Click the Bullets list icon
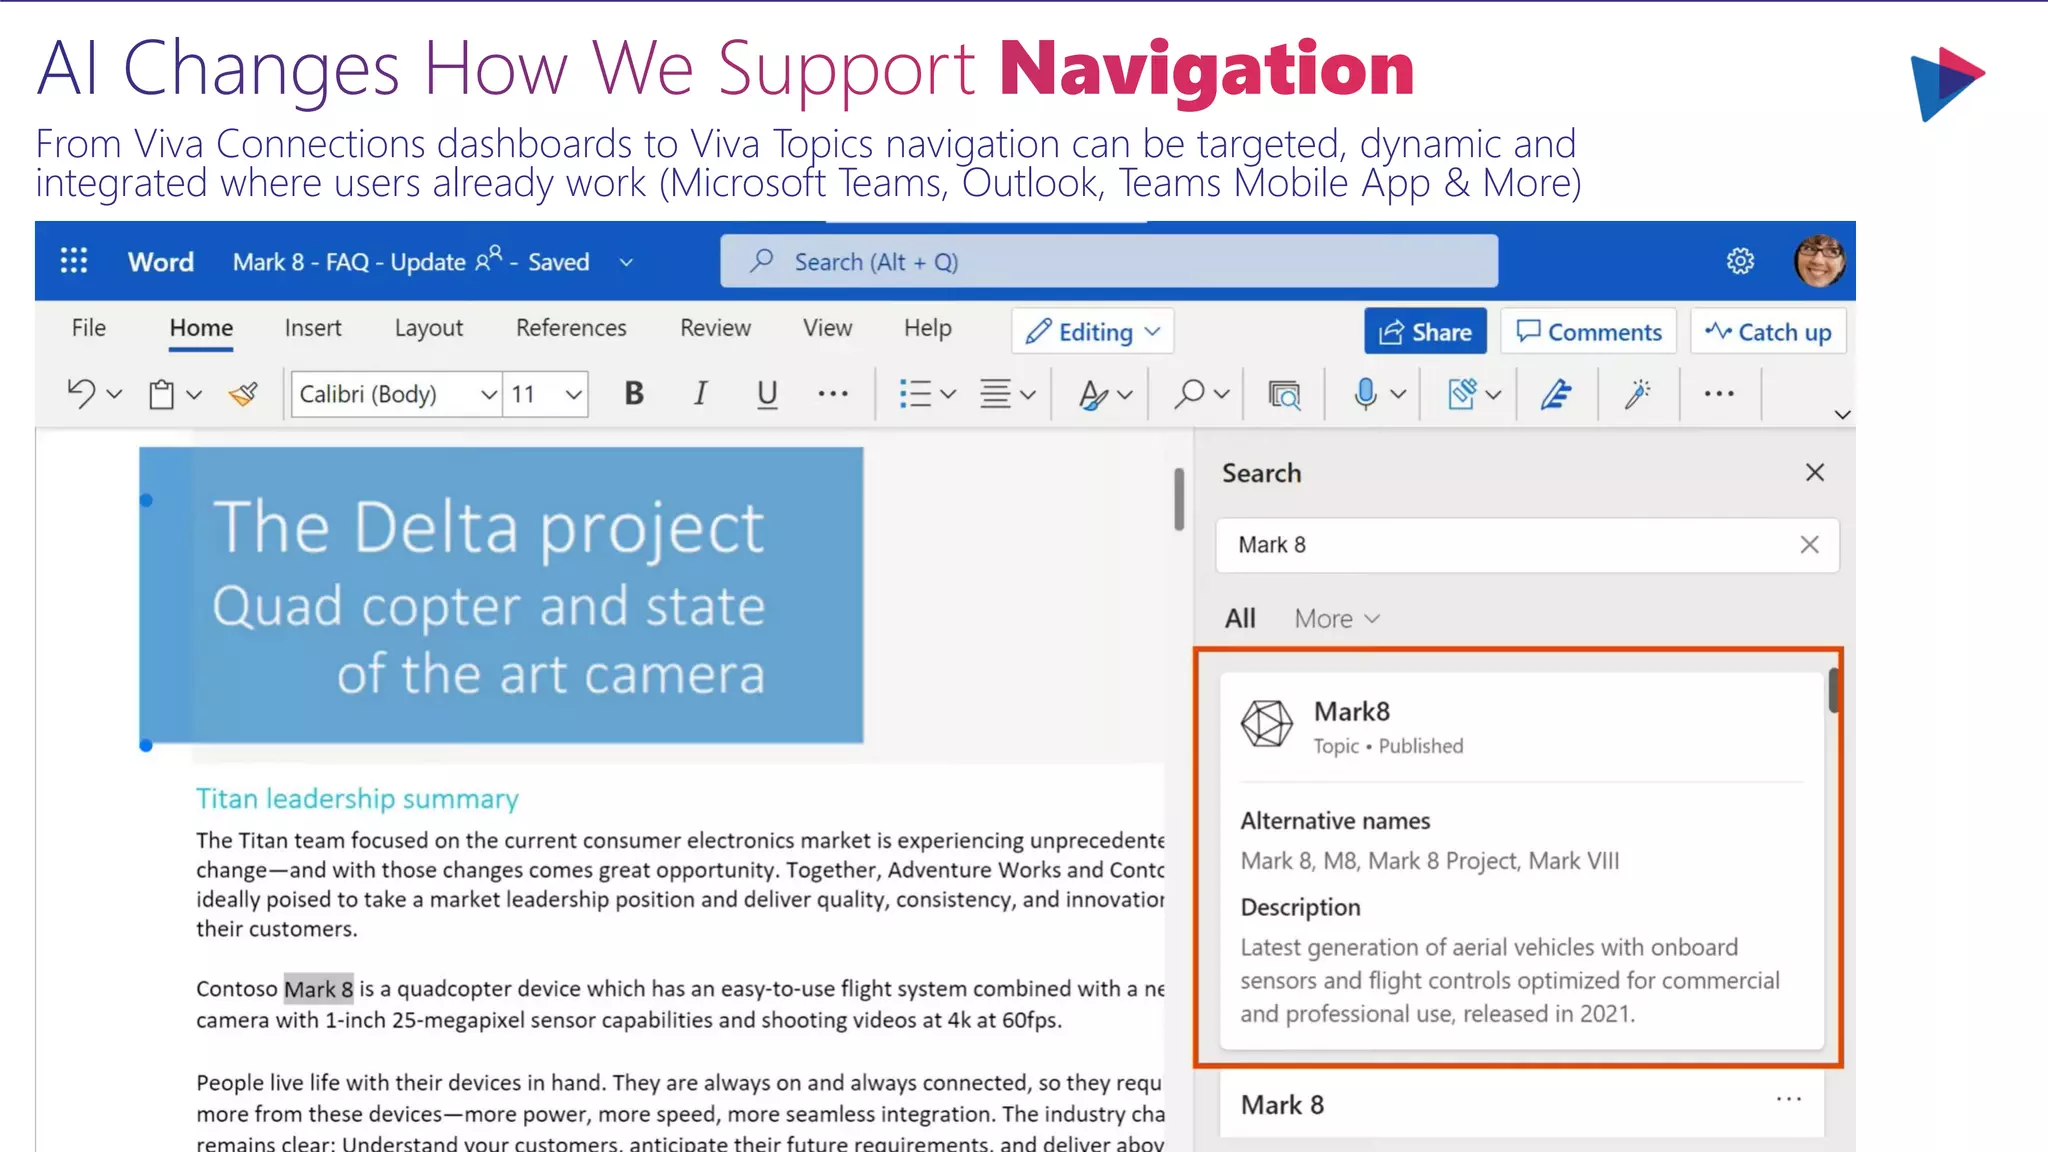Viewport: 2048px width, 1152px height. [914, 394]
